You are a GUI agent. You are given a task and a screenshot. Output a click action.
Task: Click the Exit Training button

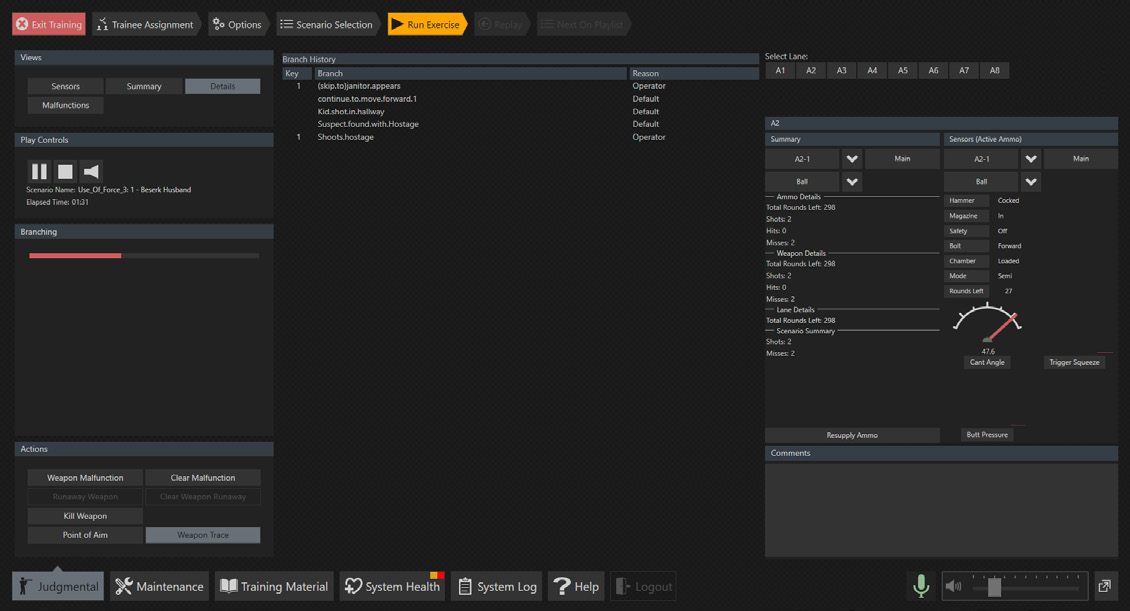pyautogui.click(x=49, y=24)
